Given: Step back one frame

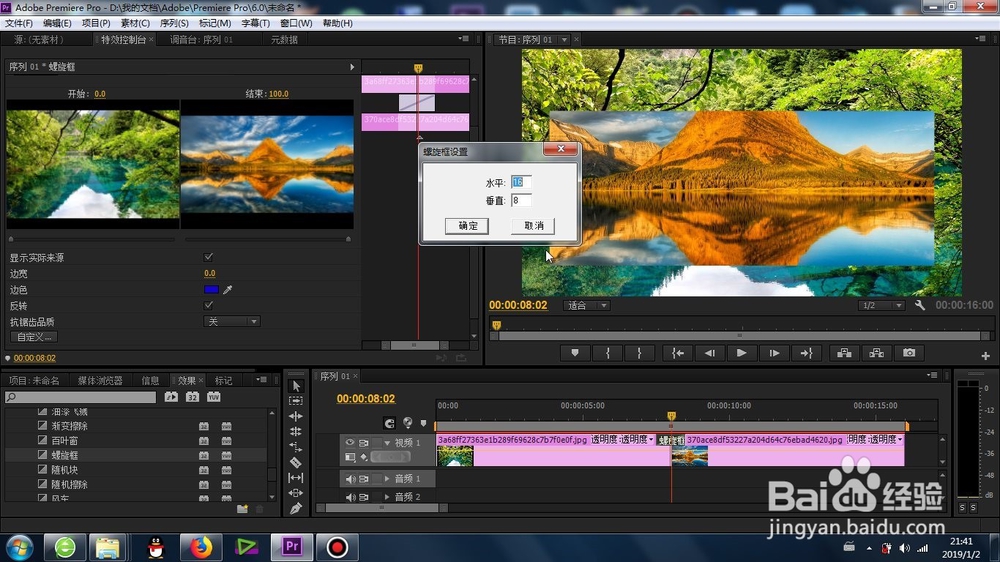Looking at the screenshot, I should [709, 353].
